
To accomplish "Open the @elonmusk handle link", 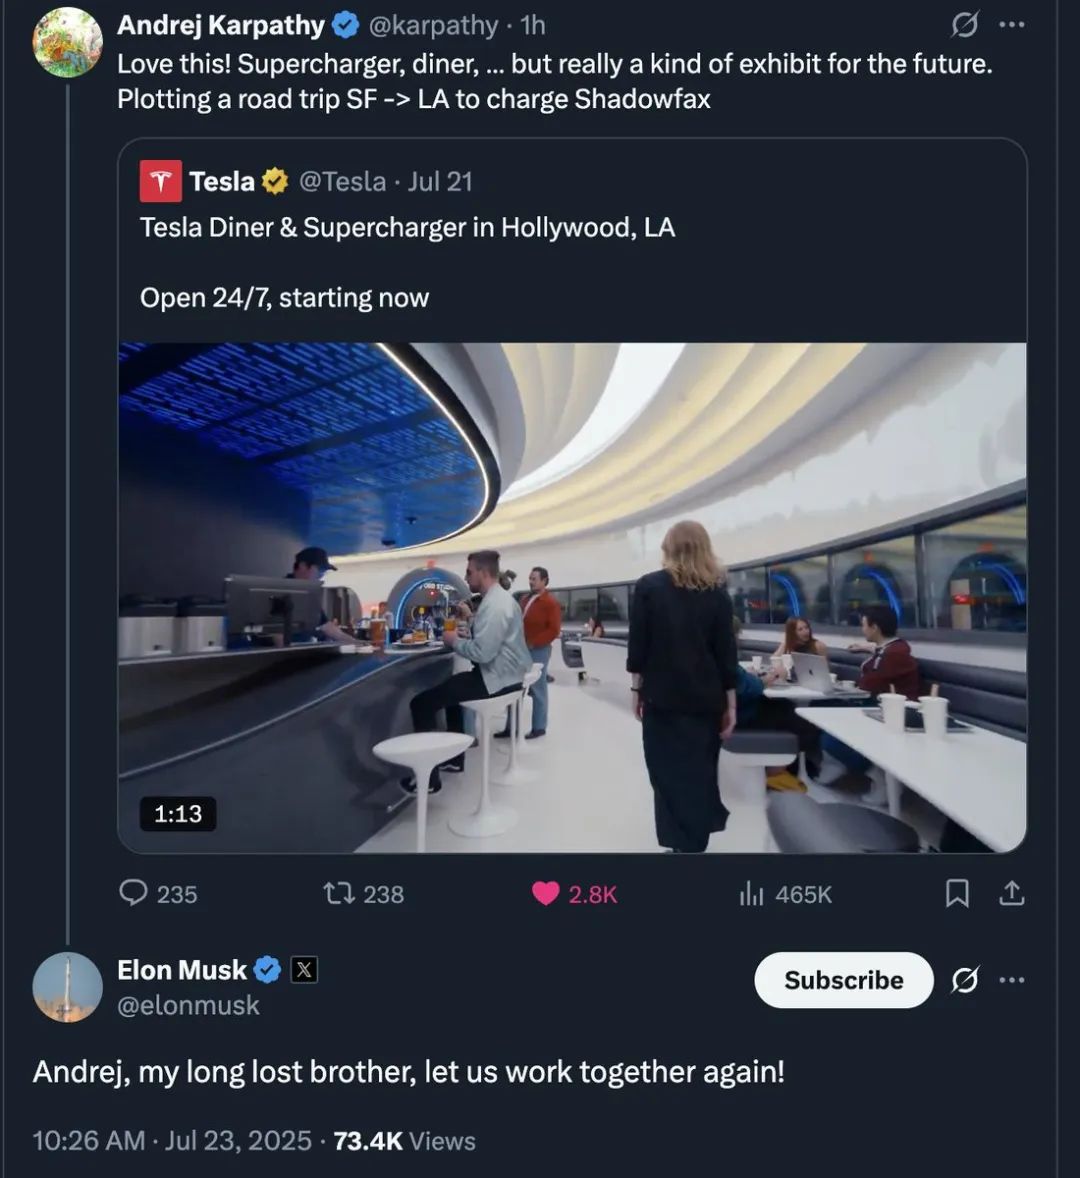I will tap(188, 1005).
